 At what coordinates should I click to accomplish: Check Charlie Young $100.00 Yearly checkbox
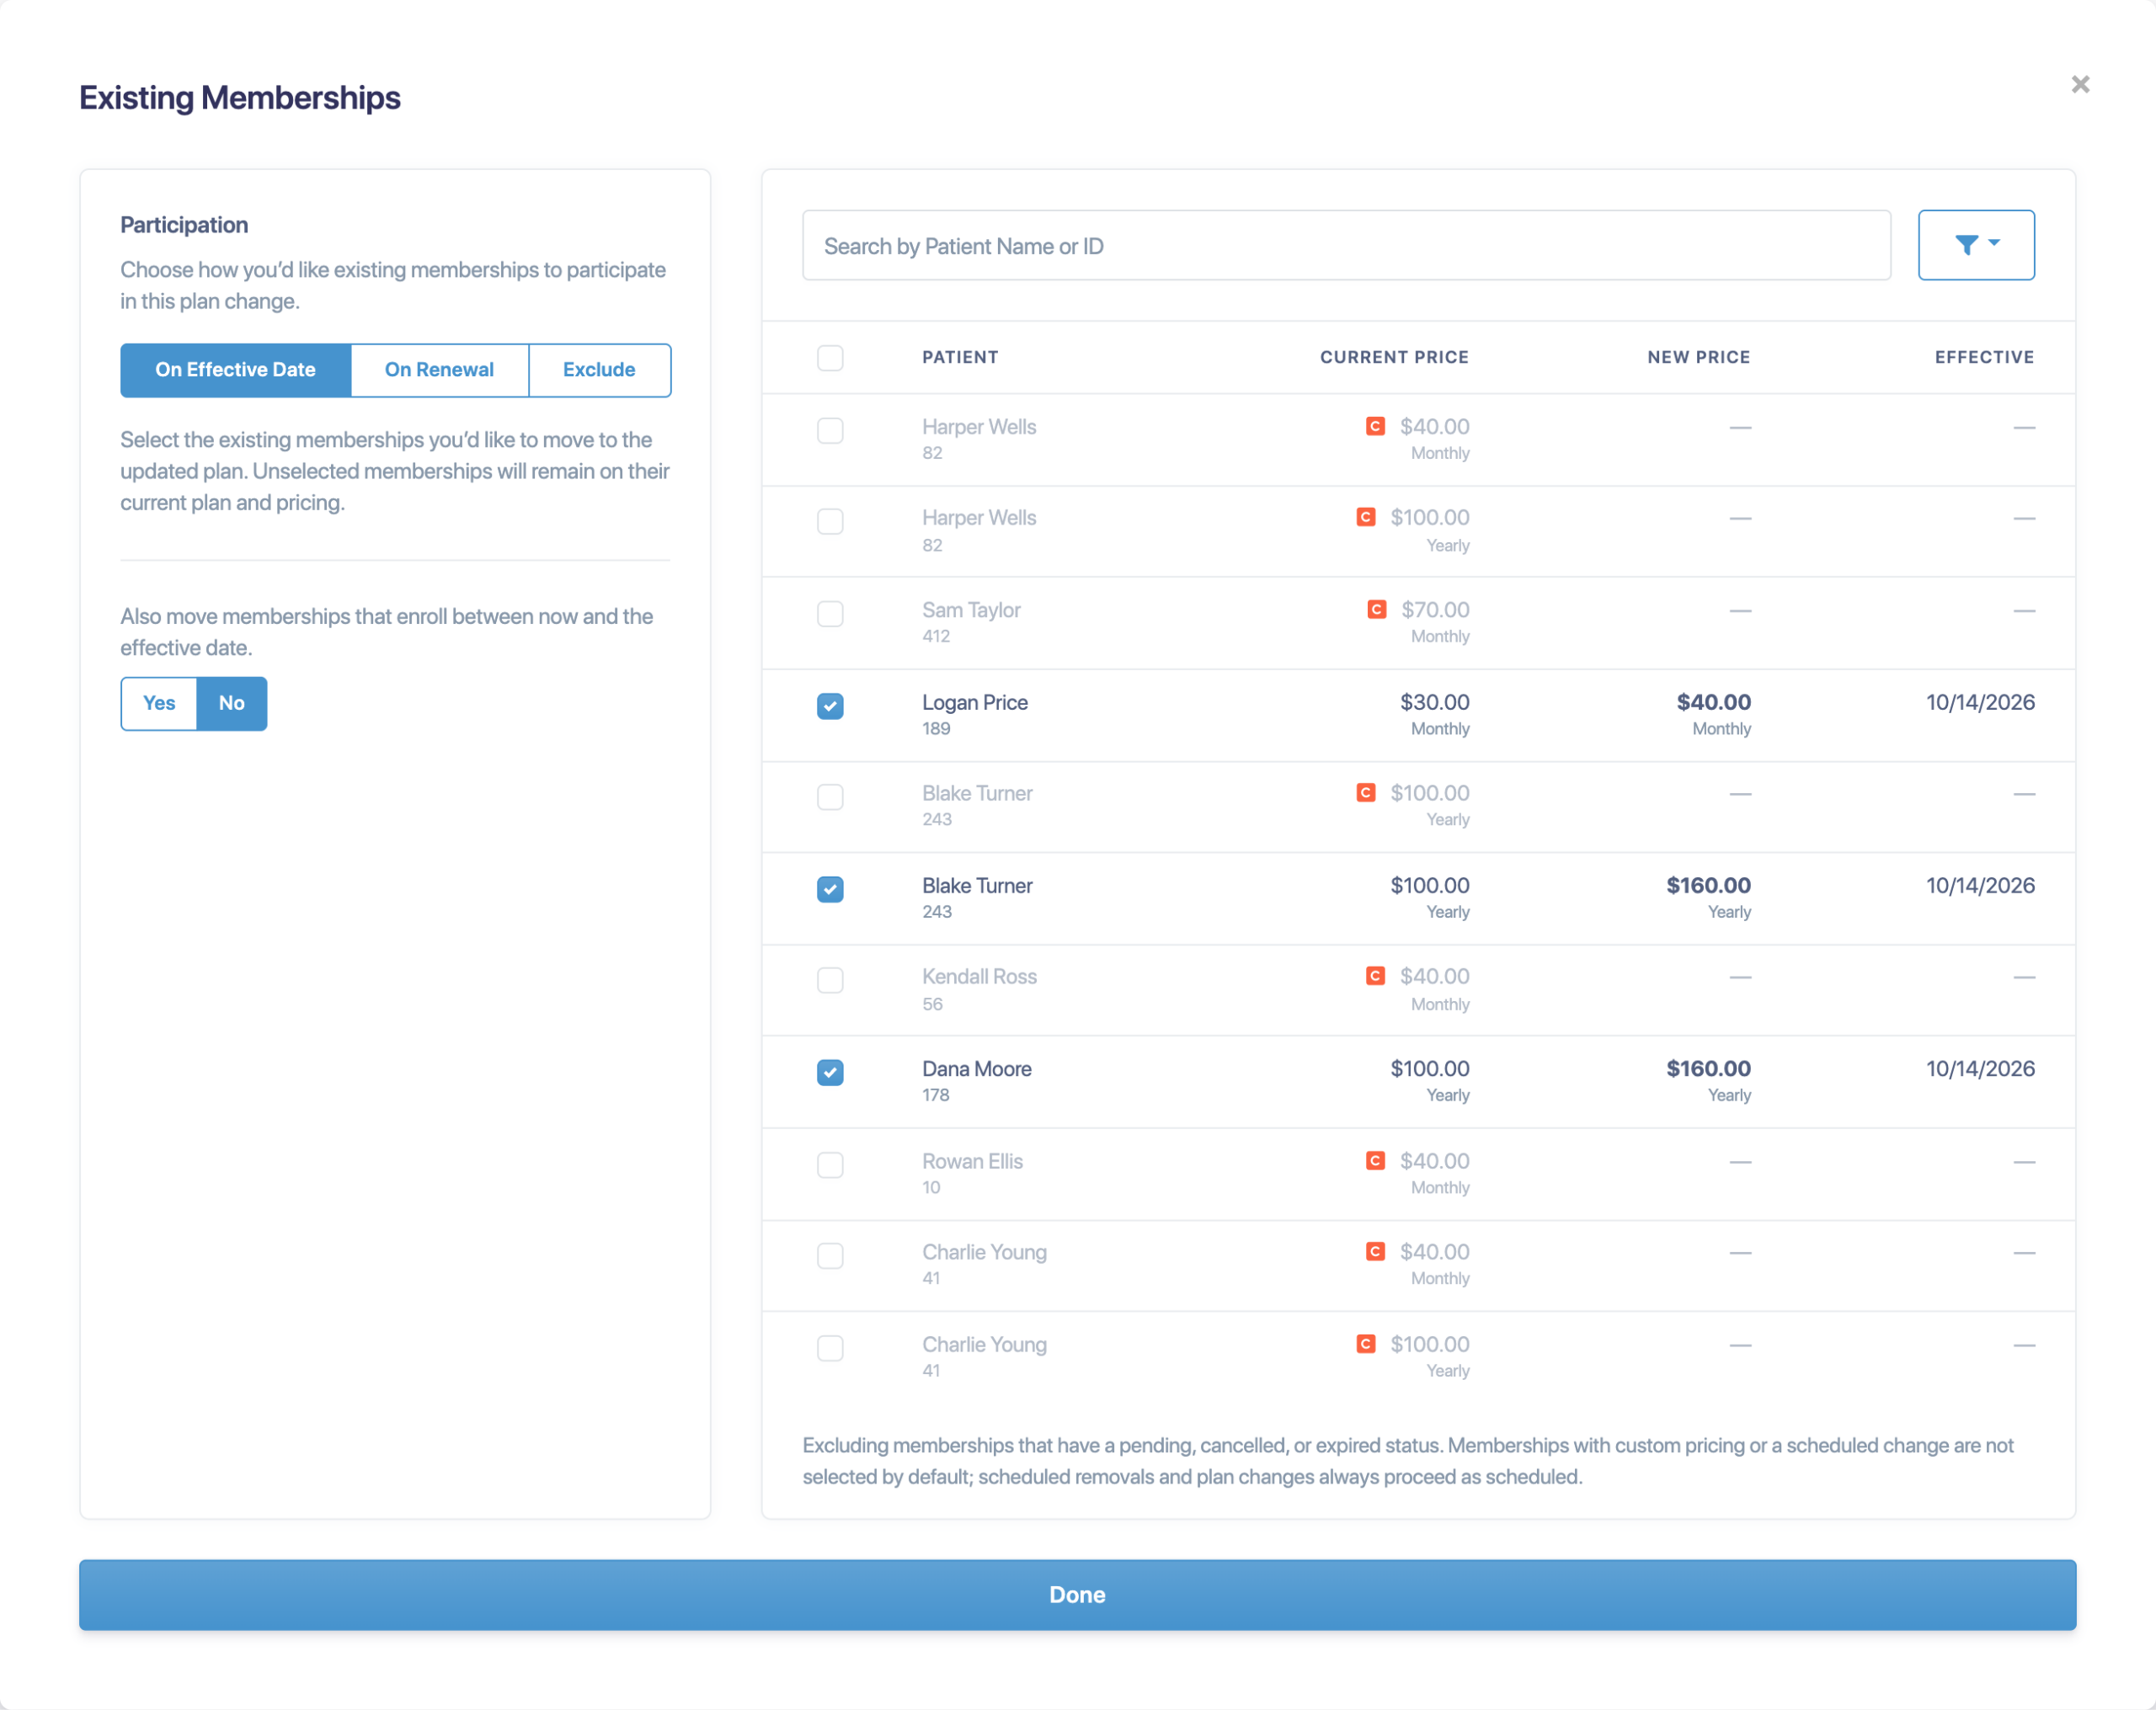pos(830,1348)
